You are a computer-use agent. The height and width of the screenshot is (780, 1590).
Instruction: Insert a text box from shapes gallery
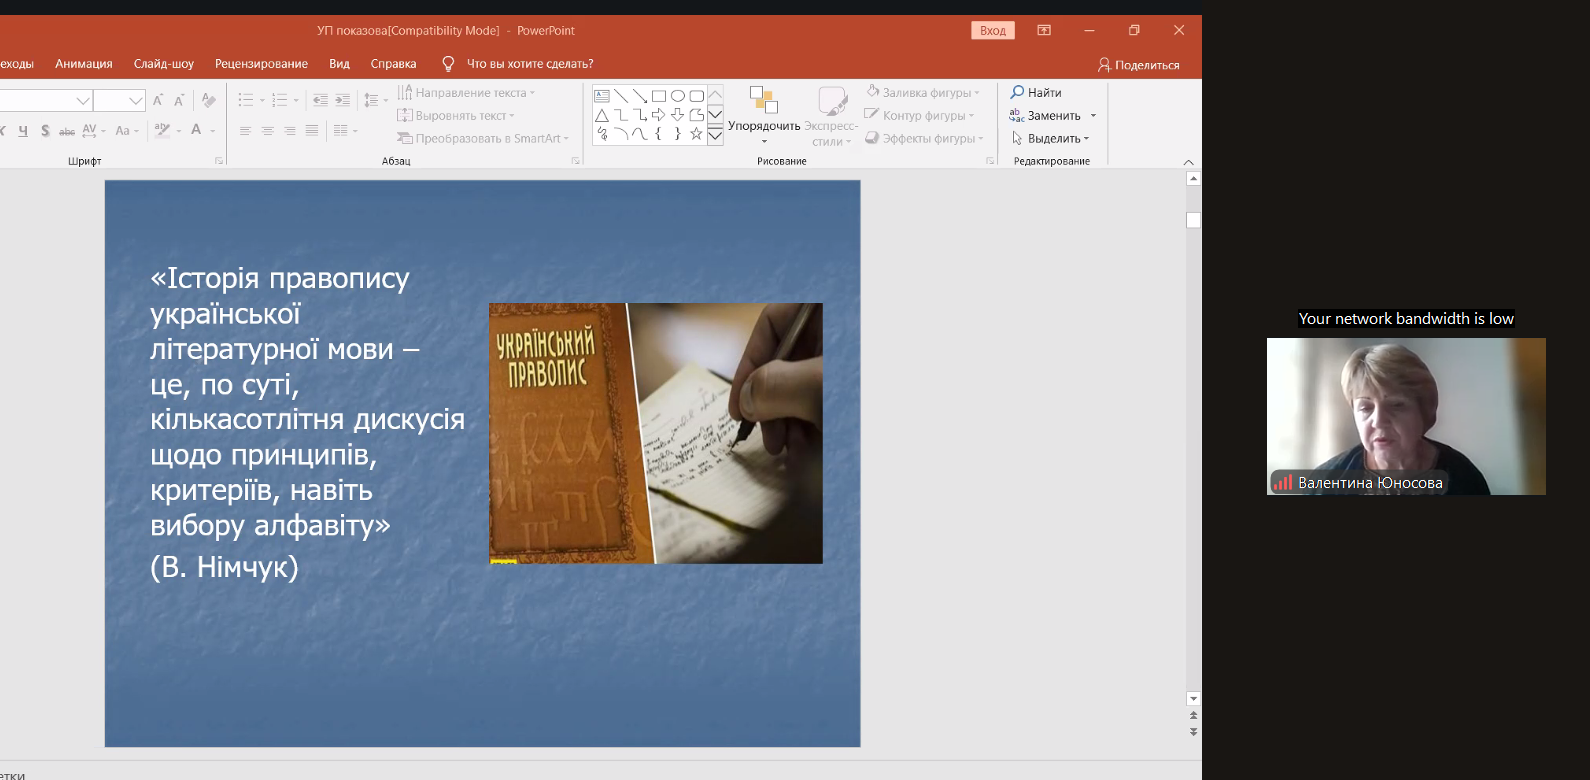pyautogui.click(x=602, y=96)
